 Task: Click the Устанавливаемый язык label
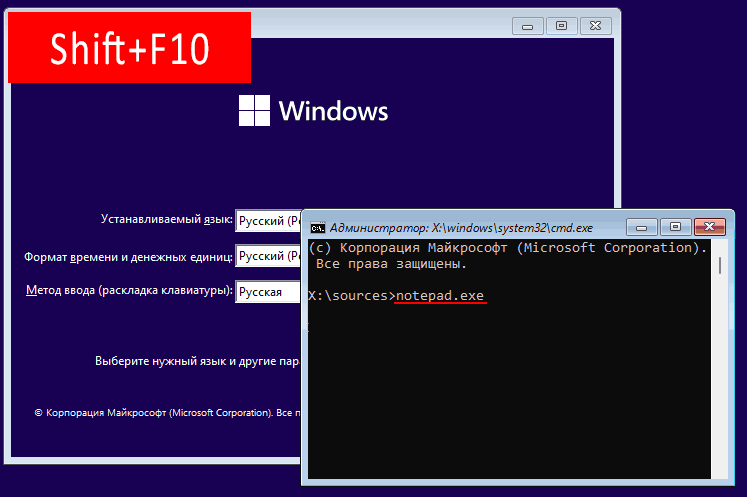[x=167, y=219]
